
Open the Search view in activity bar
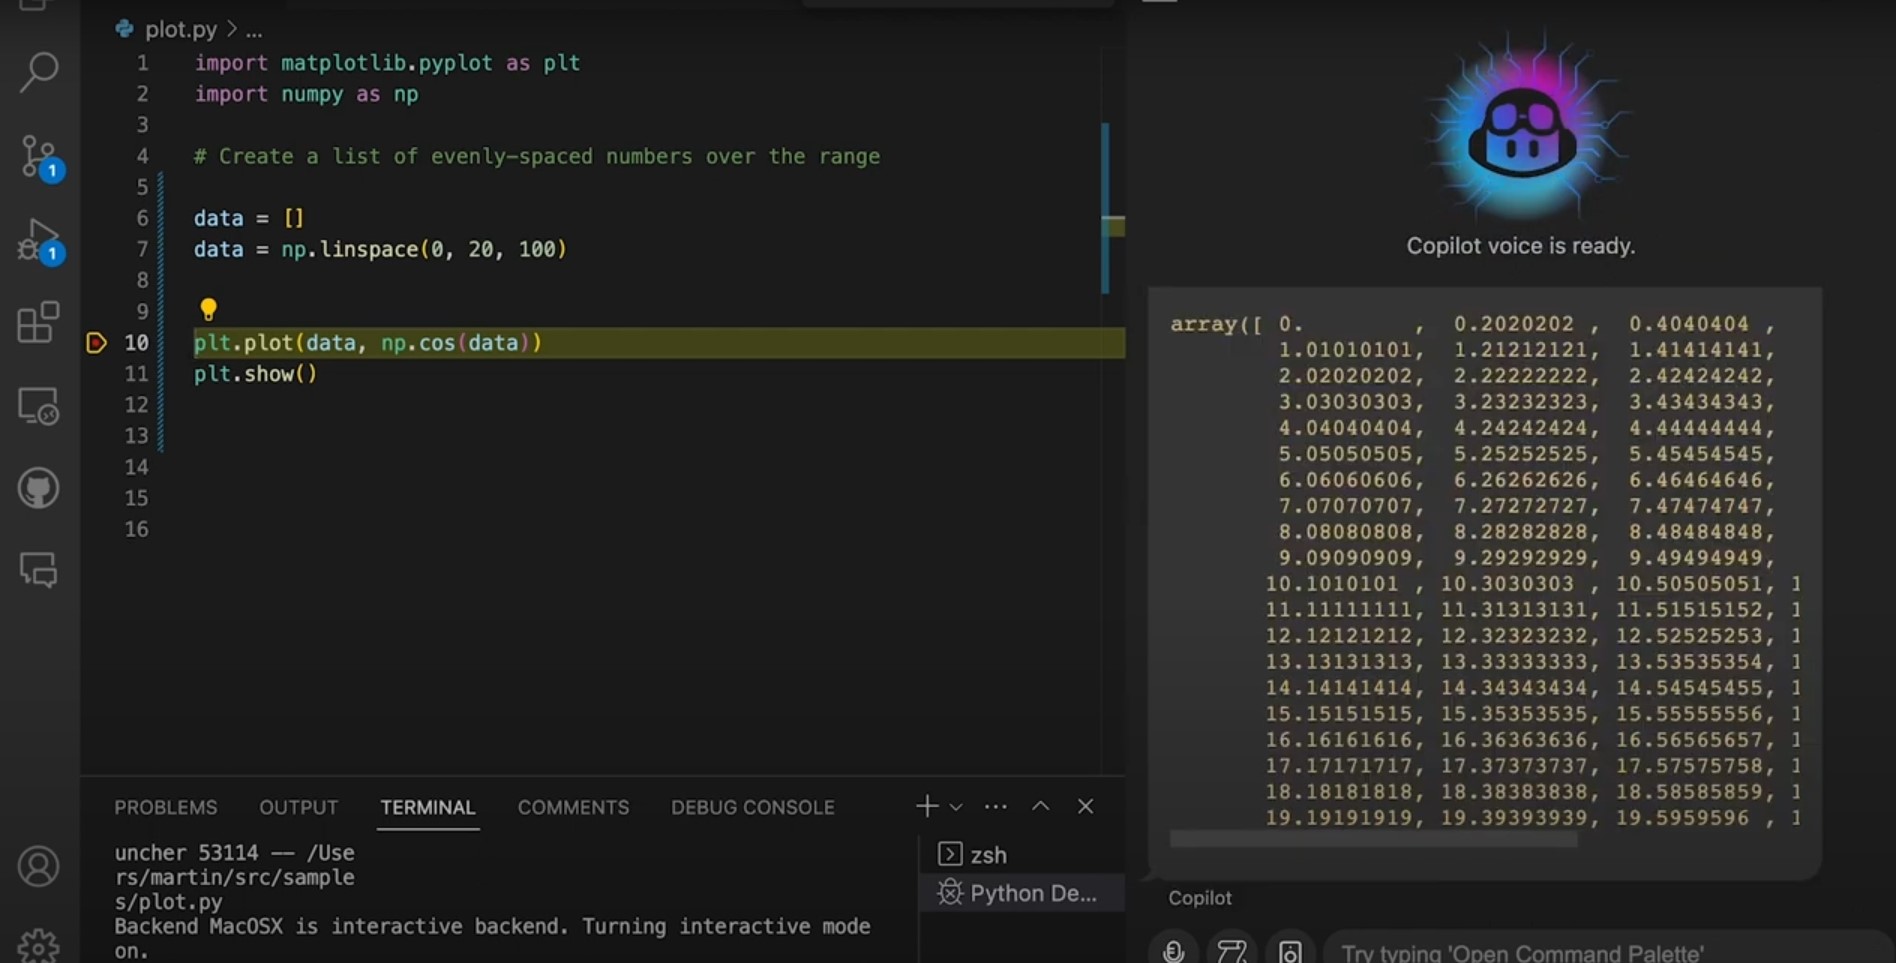39,72
